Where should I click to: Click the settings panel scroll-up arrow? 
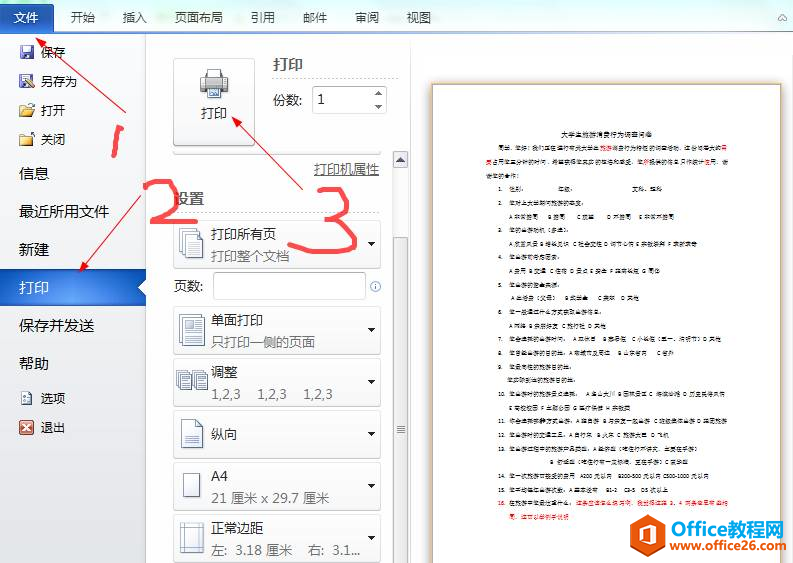[x=401, y=160]
